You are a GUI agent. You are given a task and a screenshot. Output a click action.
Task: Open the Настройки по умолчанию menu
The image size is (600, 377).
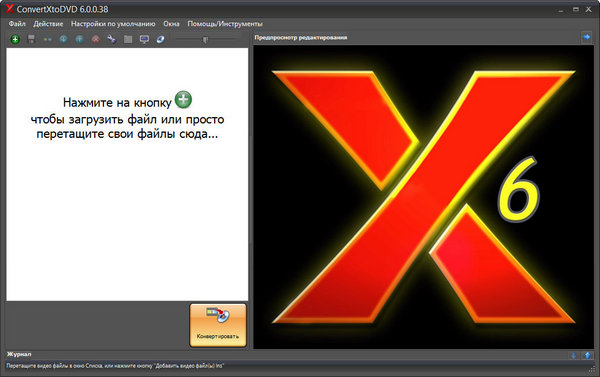point(113,24)
